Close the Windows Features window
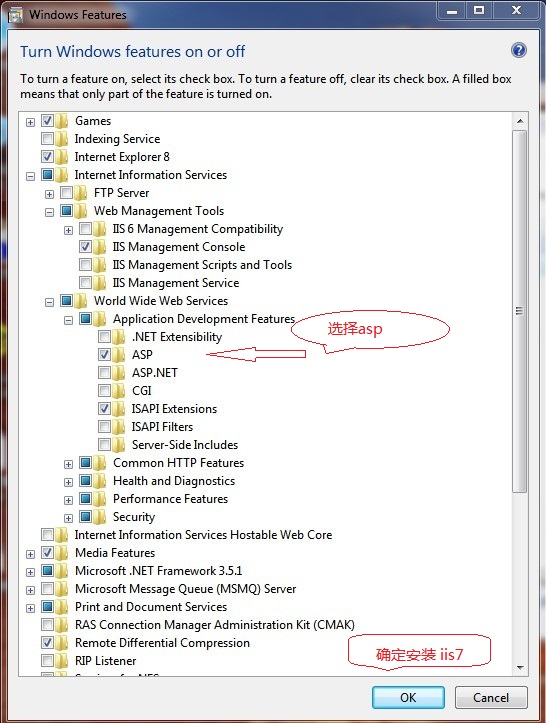The height and width of the screenshot is (723, 546). [516, 11]
